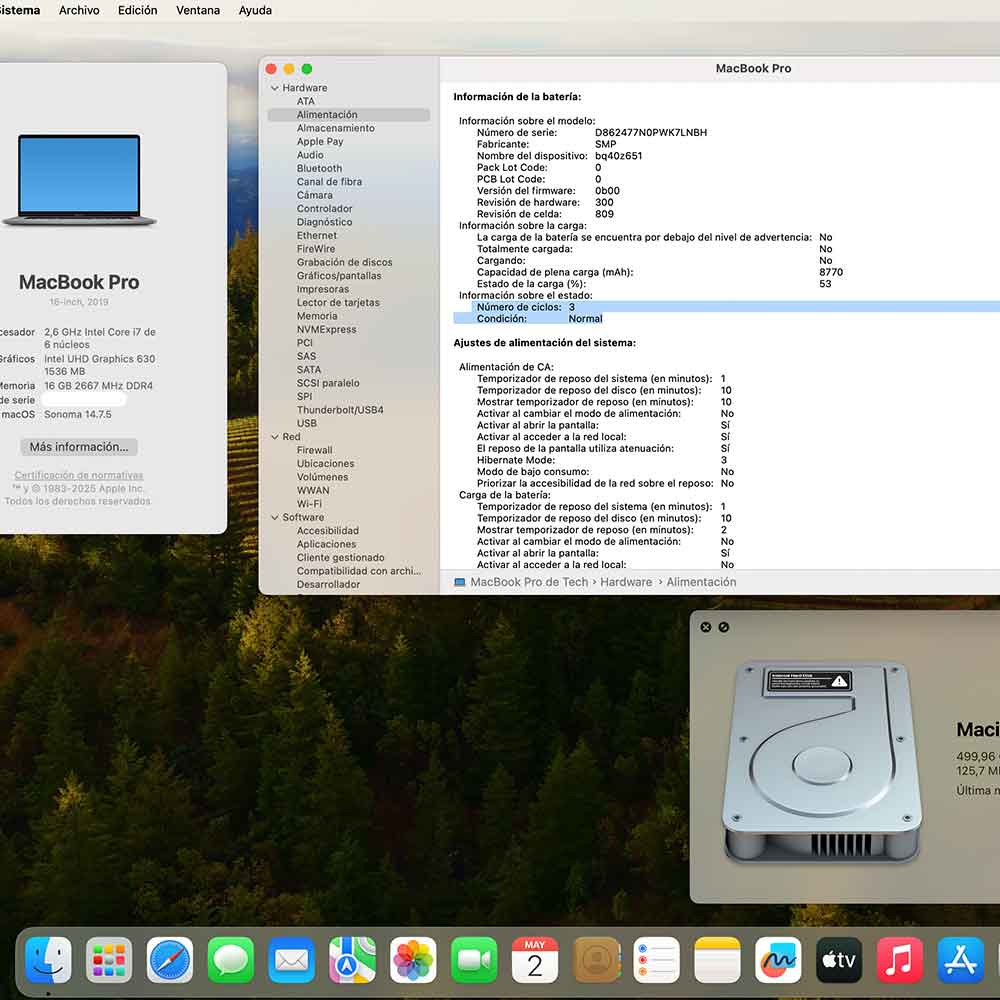Screen dimensions: 1000x1000
Task: Select Thunderbolt/USB4 in the sidebar
Action: (x=340, y=409)
